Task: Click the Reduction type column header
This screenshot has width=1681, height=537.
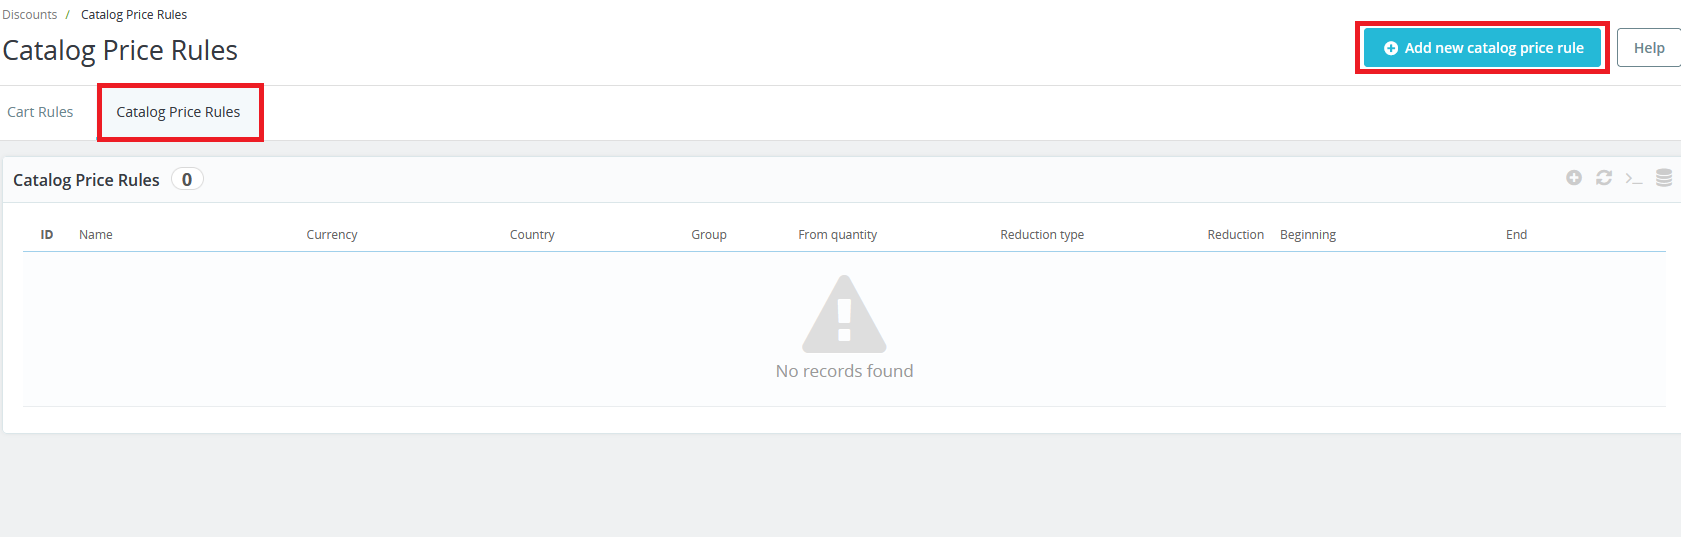Action: tap(1042, 235)
